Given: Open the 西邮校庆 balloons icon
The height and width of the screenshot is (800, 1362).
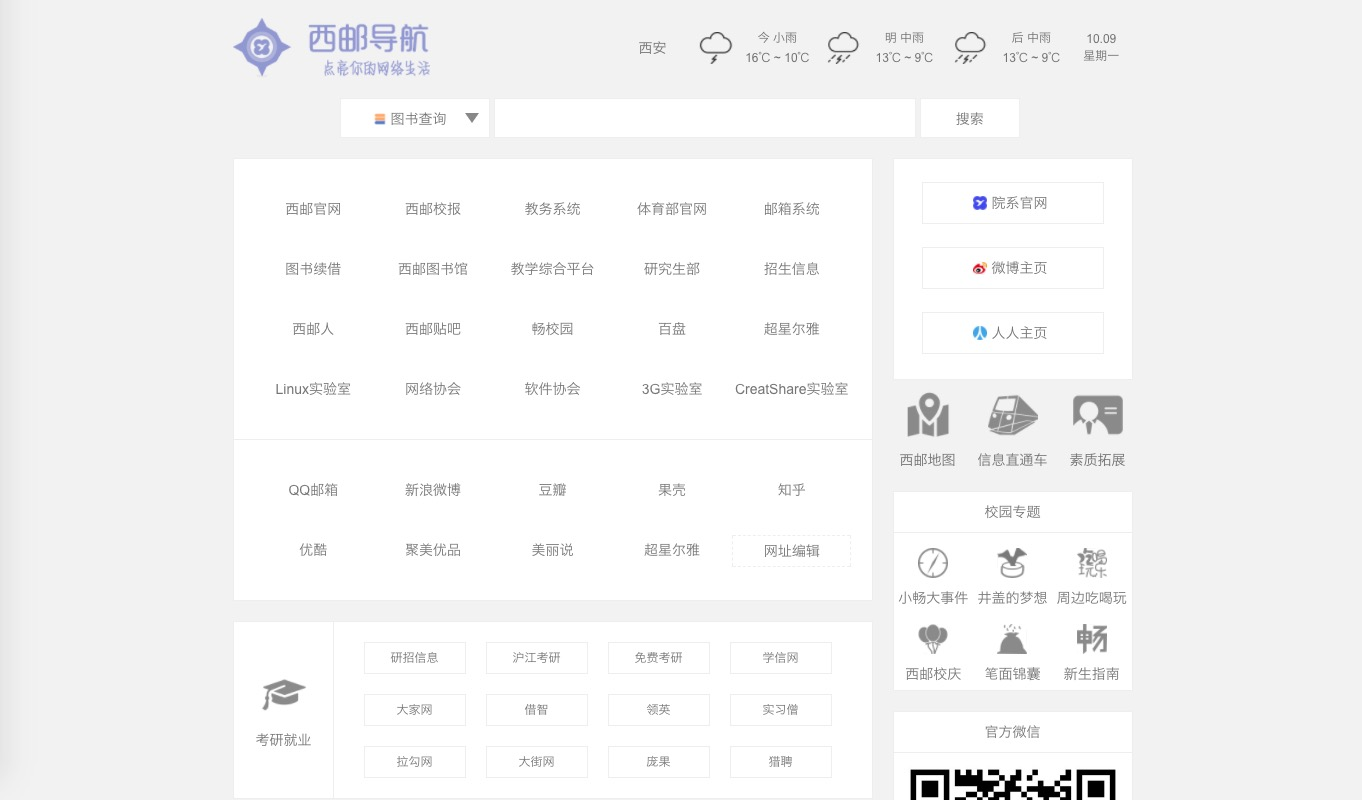Looking at the screenshot, I should point(933,639).
